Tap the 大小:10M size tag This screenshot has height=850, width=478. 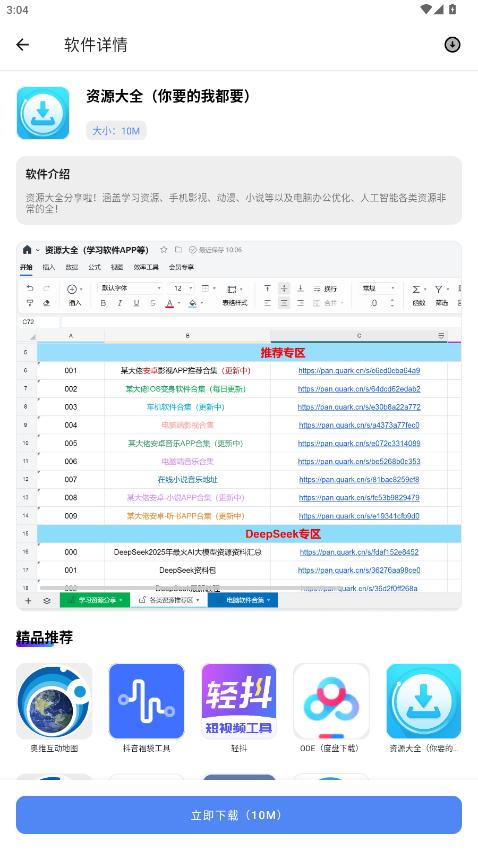(x=116, y=131)
